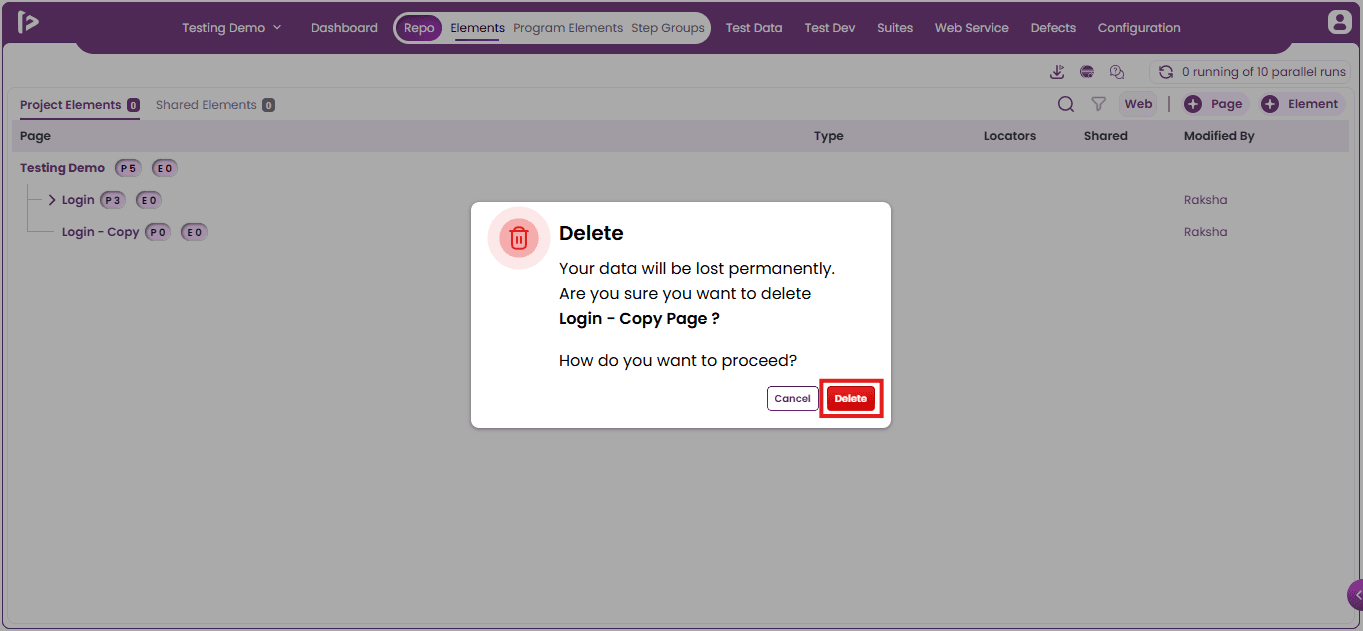This screenshot has width=1363, height=631.
Task: Click the P0 badge on Login - Copy
Action: pos(158,232)
